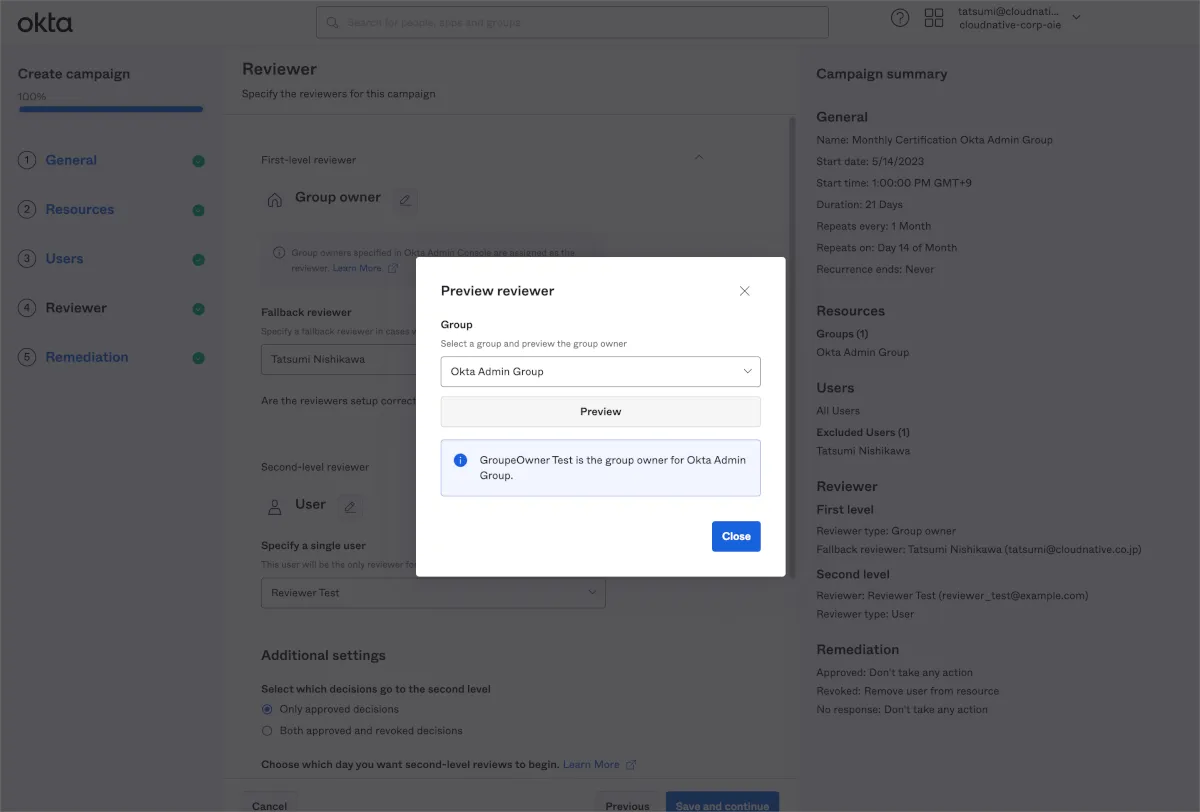This screenshot has width=1200, height=812.
Task: Click the Okta logo
Action: coord(45,22)
